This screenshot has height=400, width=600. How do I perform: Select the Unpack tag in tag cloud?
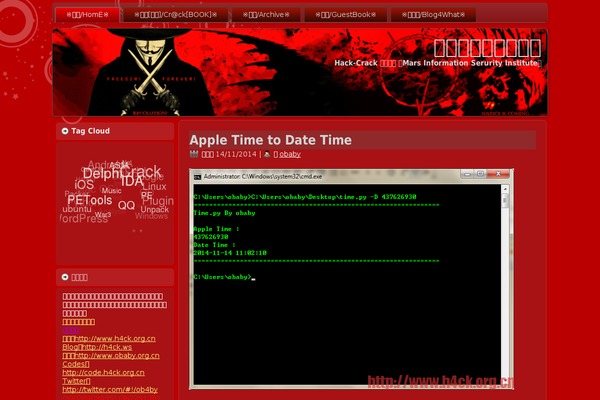pos(155,209)
